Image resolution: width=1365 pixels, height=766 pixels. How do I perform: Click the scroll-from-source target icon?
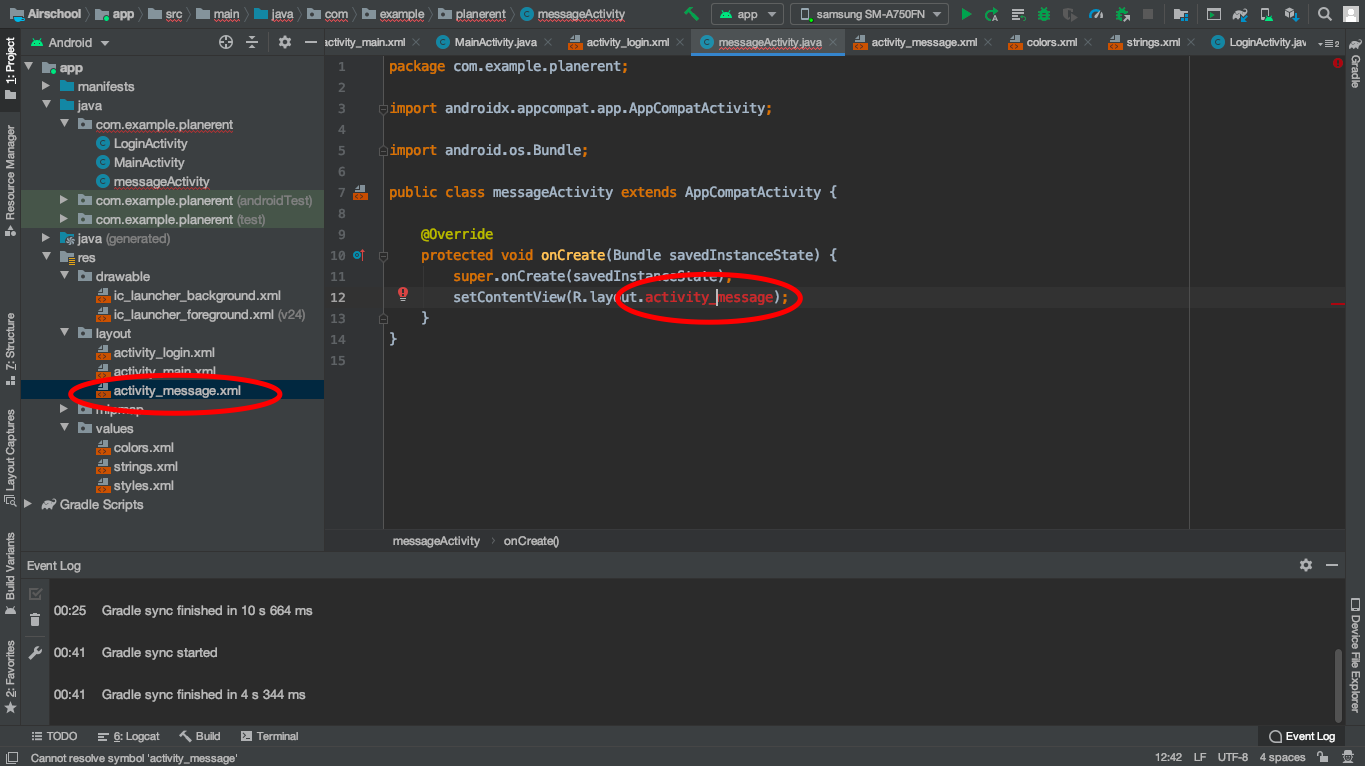(226, 42)
